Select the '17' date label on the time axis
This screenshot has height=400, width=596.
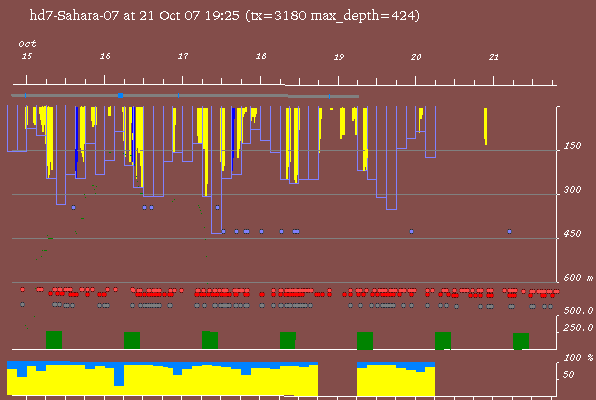pos(183,56)
